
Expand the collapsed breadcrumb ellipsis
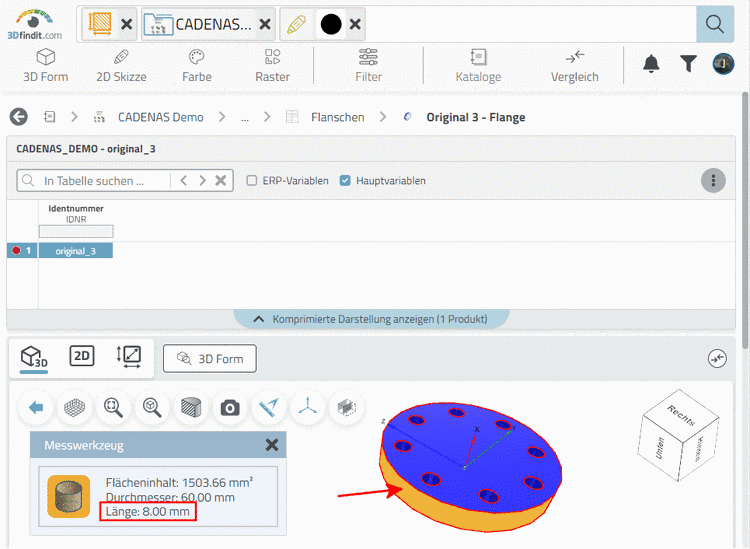[x=245, y=118]
